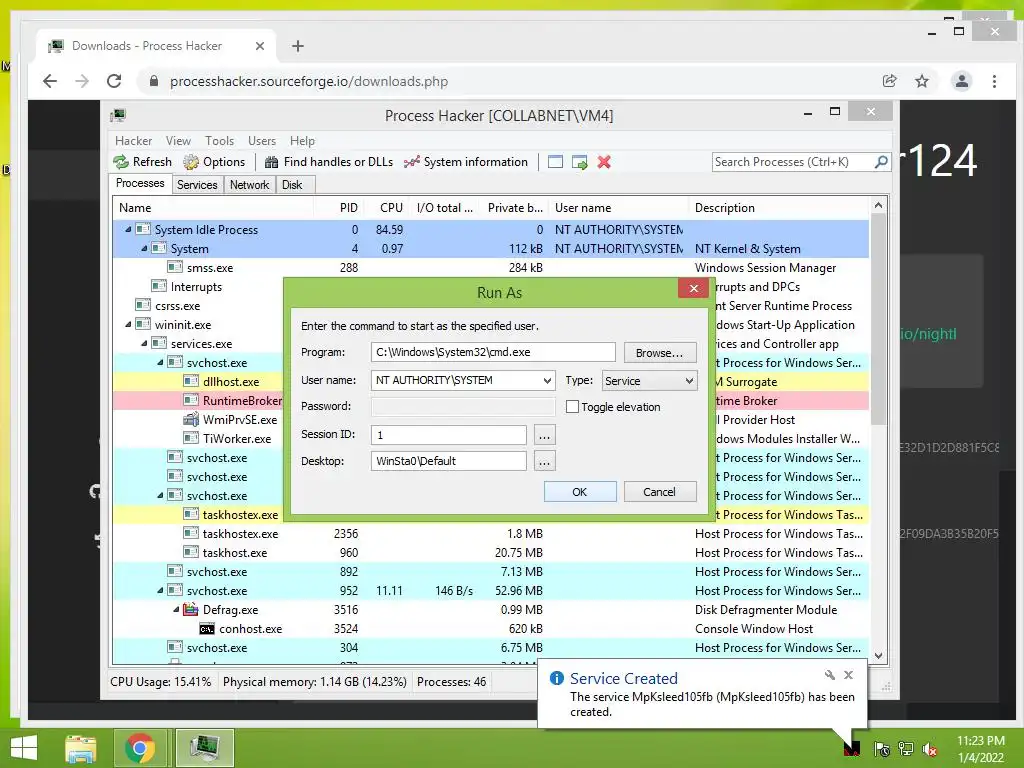Click find window and thread icon
The width and height of the screenshot is (1024, 768).
(x=579, y=162)
